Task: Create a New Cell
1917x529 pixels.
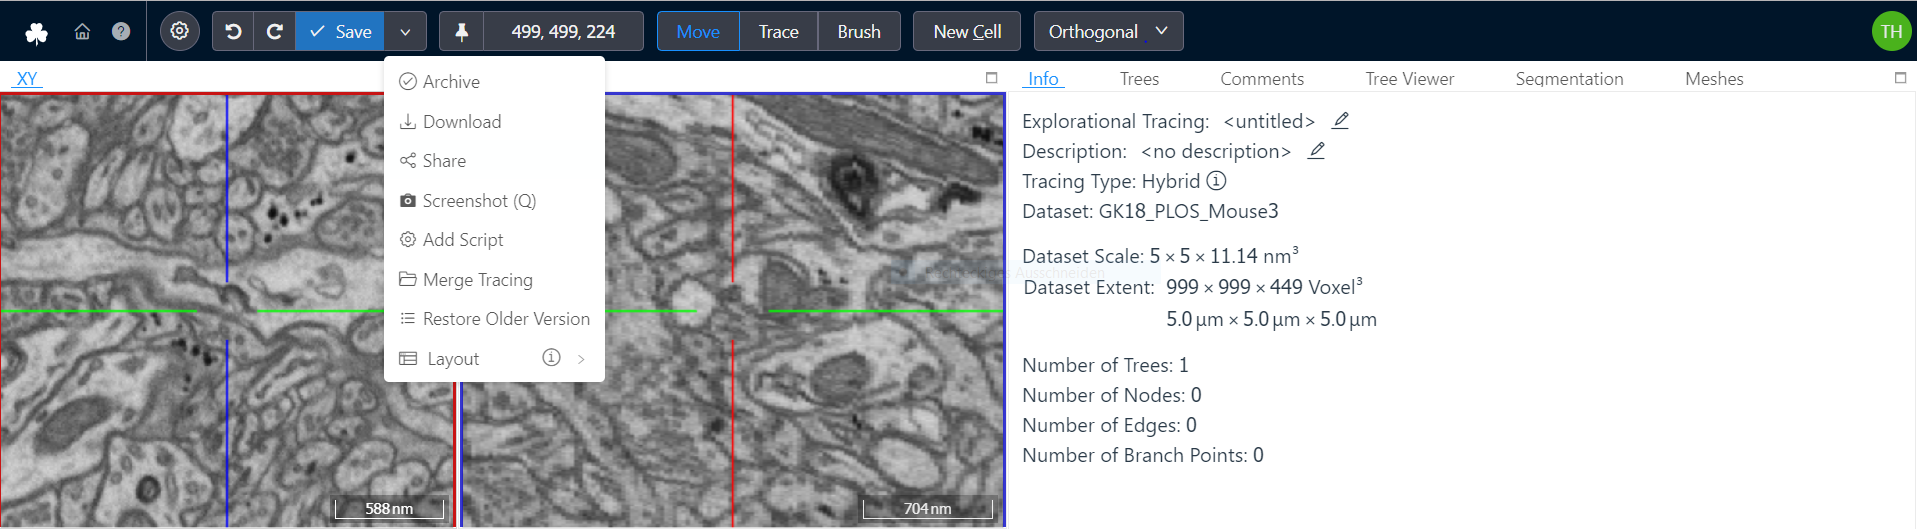Action: point(967,31)
